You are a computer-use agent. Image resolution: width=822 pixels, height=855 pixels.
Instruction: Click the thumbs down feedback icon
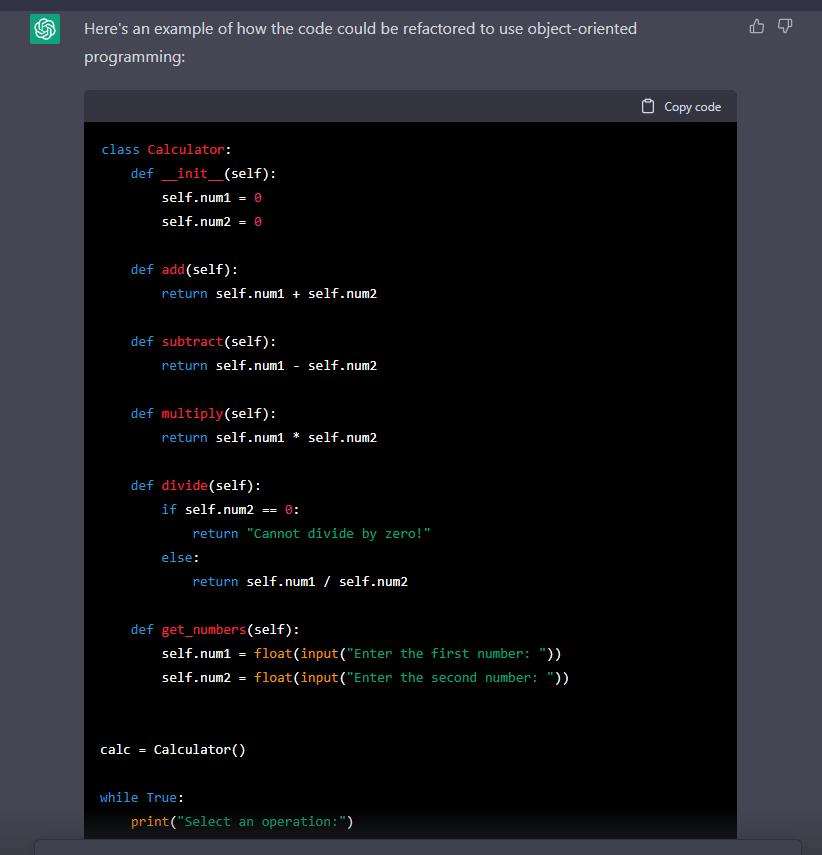pos(785,26)
